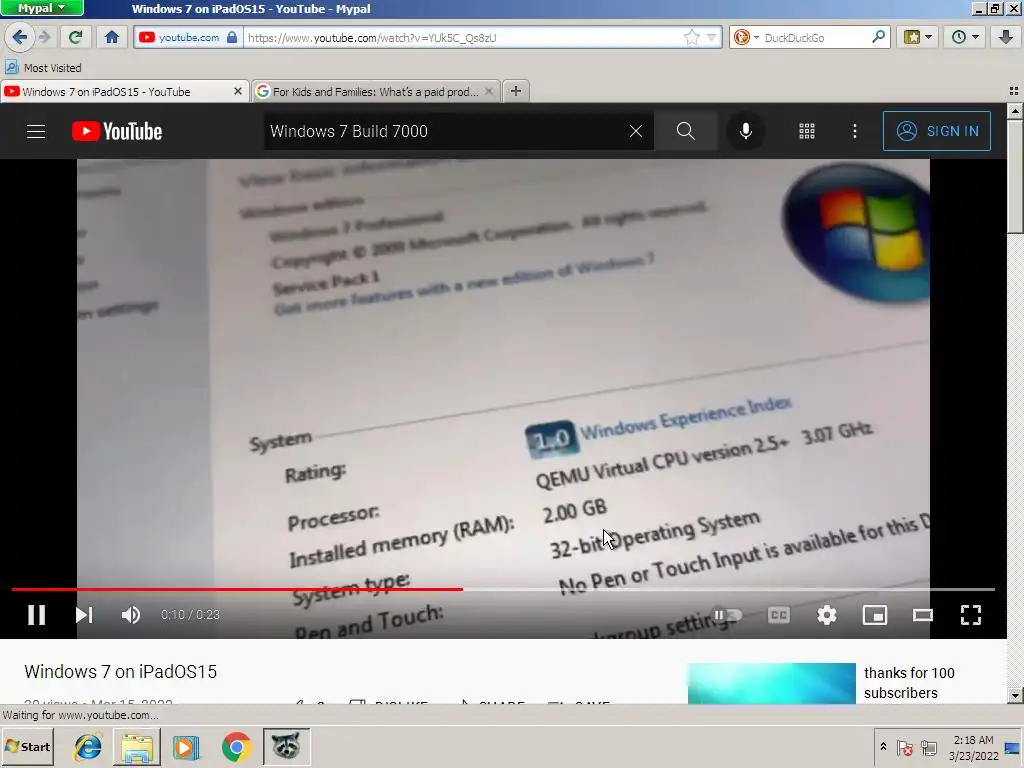Open the YouTube hamburger guide menu

pyautogui.click(x=36, y=131)
